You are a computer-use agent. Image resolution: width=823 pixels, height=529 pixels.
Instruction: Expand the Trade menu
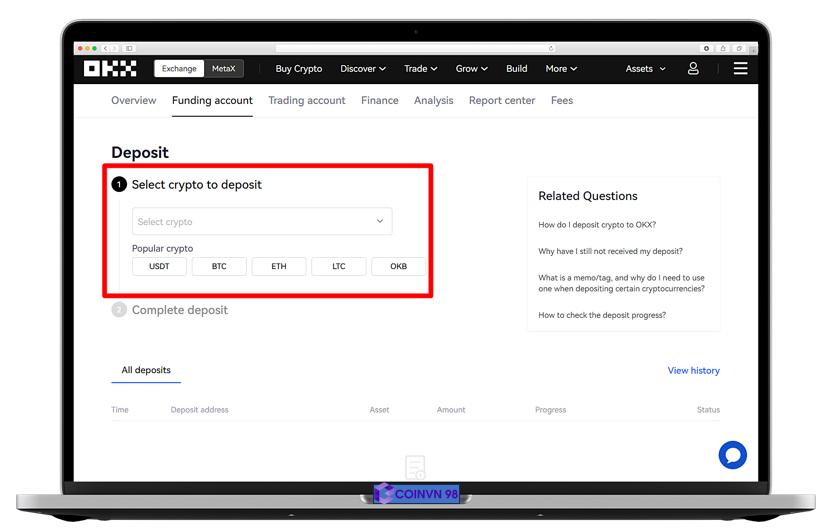(420, 69)
